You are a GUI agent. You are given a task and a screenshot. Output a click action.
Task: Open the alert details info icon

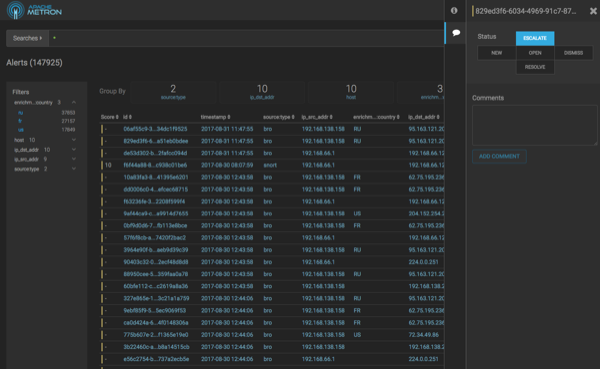pos(454,11)
